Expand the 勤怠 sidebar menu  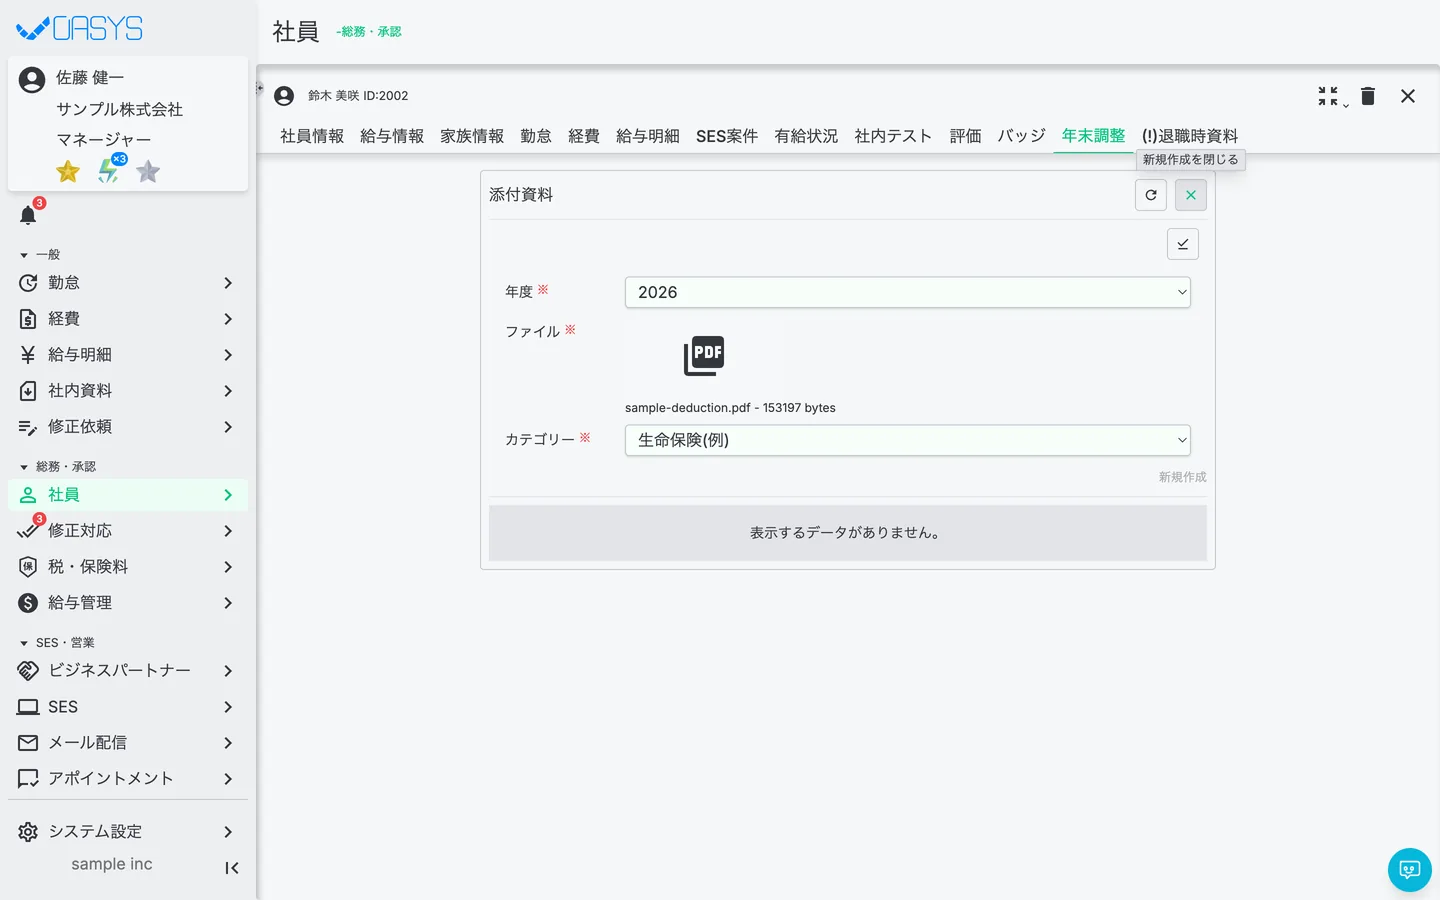tap(128, 283)
